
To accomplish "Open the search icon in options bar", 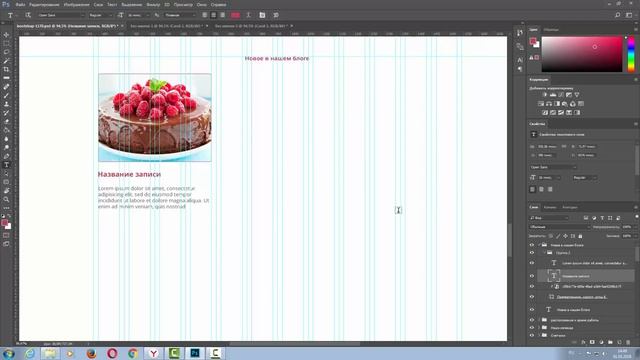I will tap(618, 15).
